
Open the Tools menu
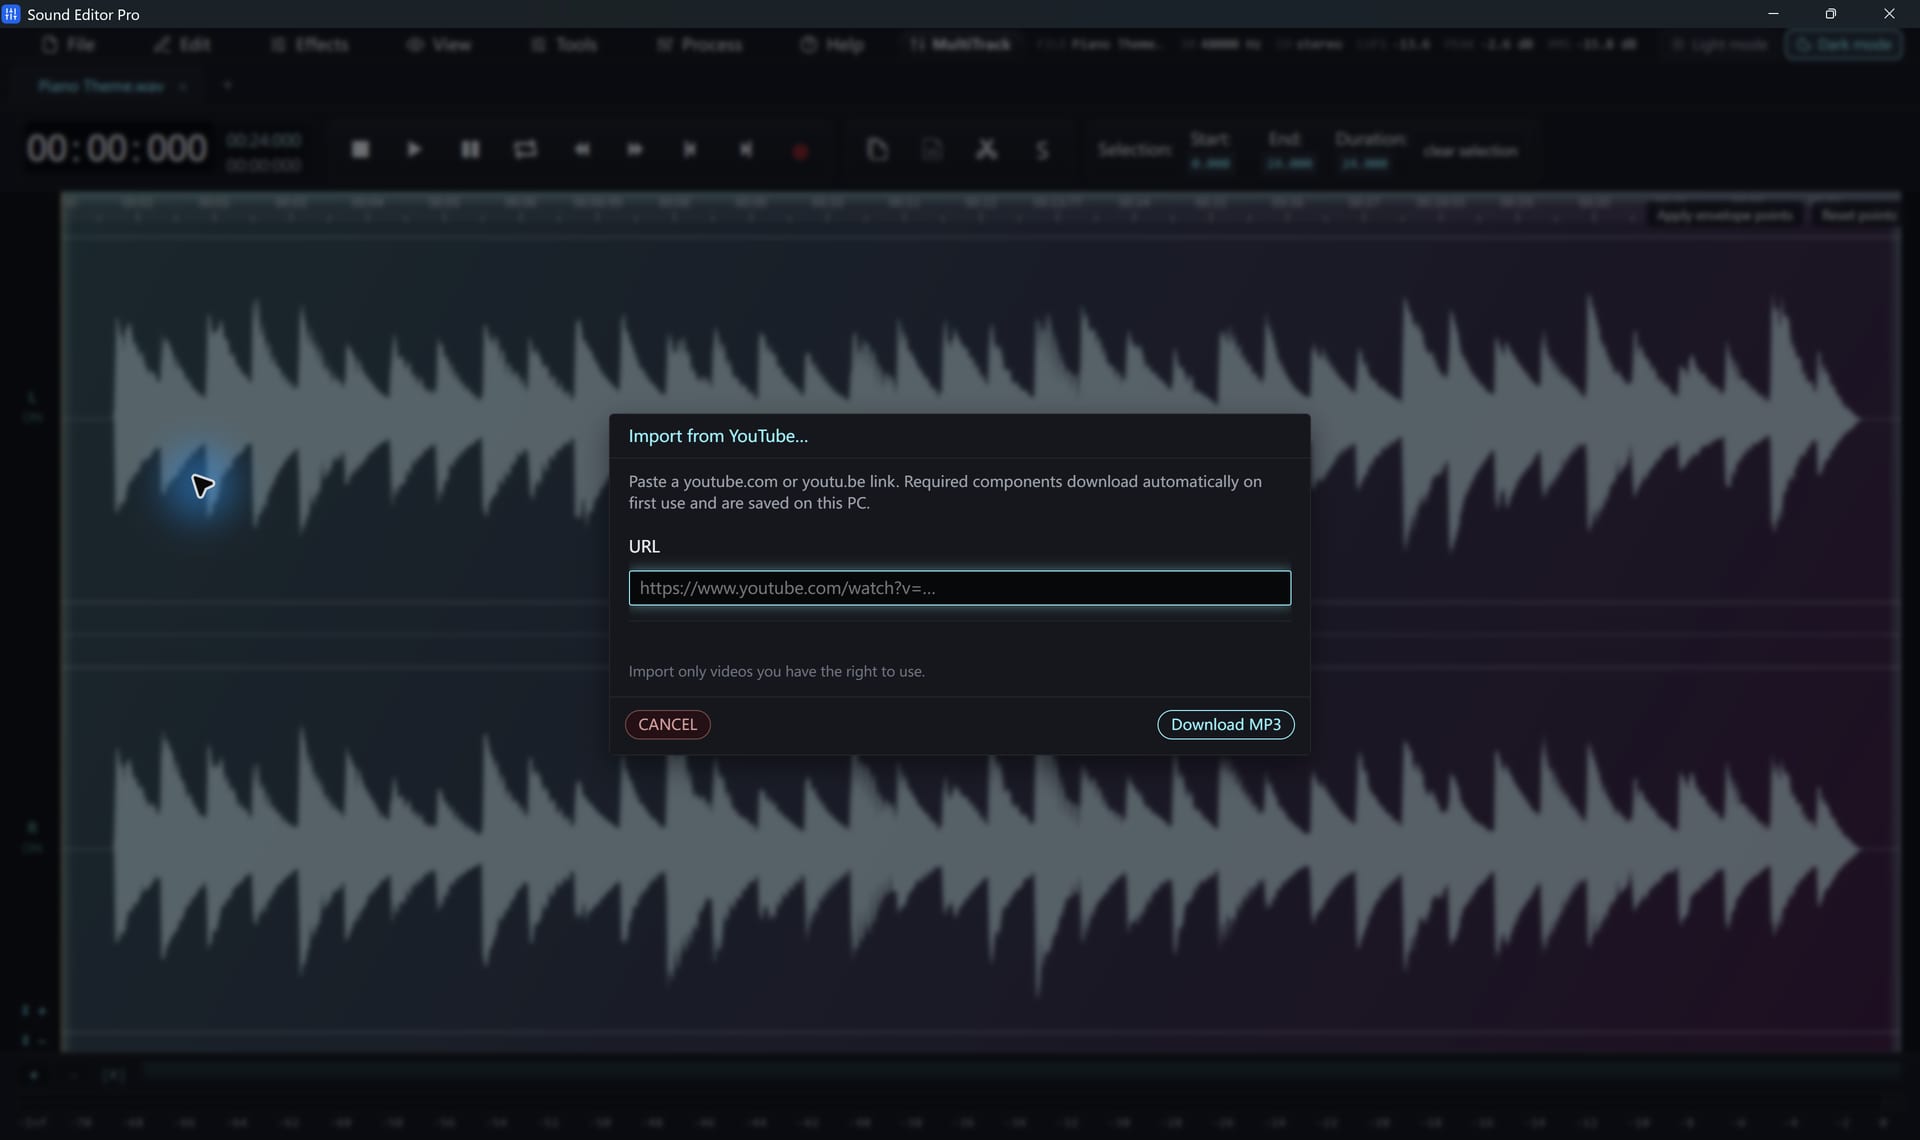pos(565,45)
